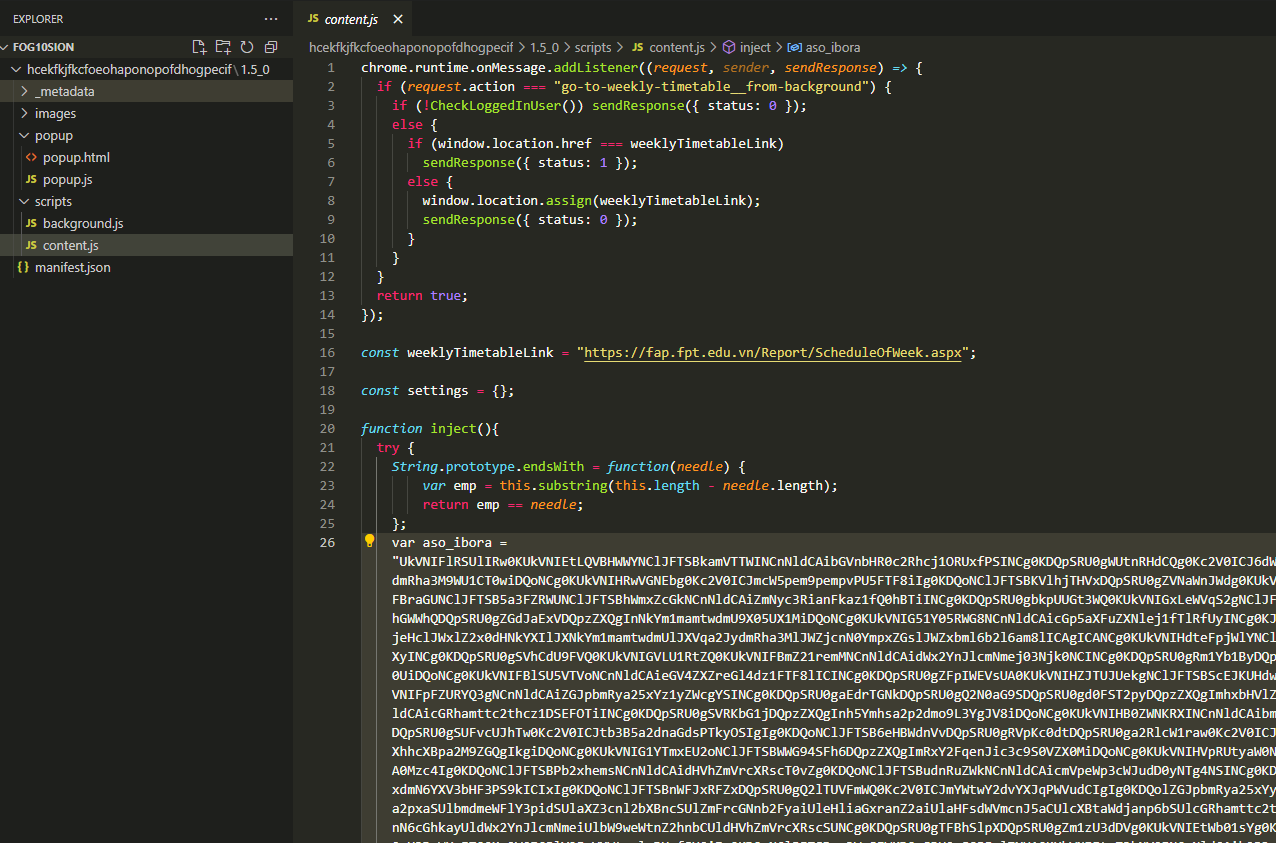Click the EXPLORER panel title
Image resolution: width=1276 pixels, height=843 pixels.
point(38,19)
